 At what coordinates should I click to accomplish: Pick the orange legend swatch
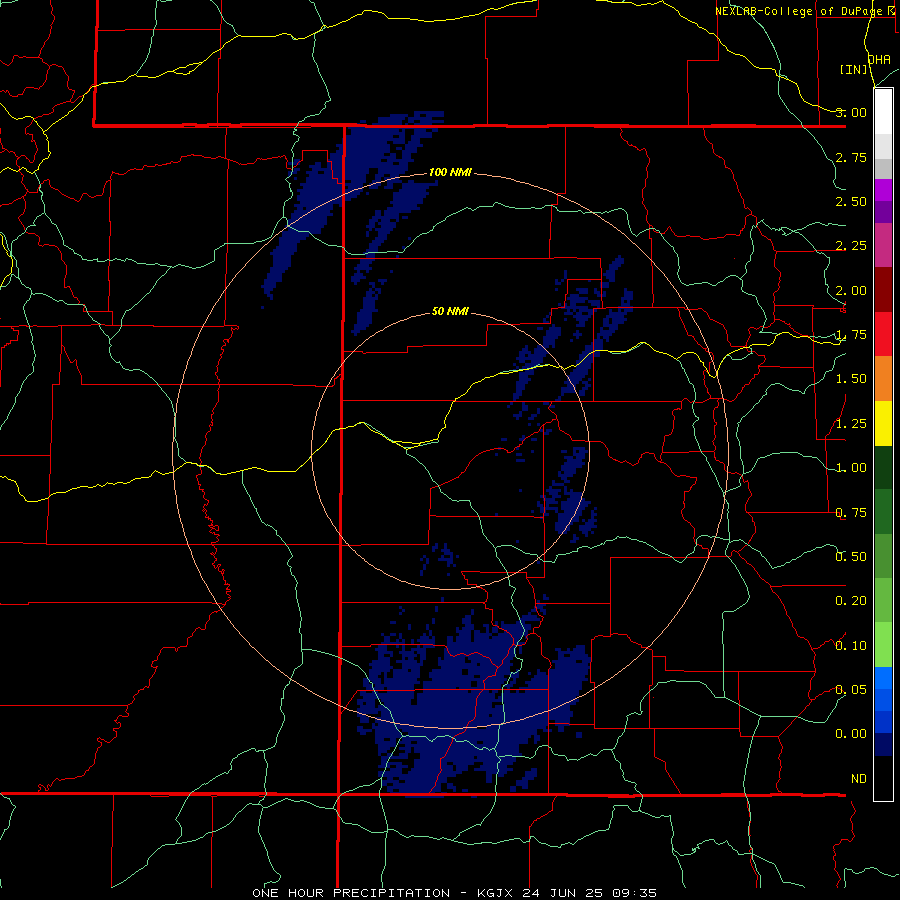pos(883,379)
